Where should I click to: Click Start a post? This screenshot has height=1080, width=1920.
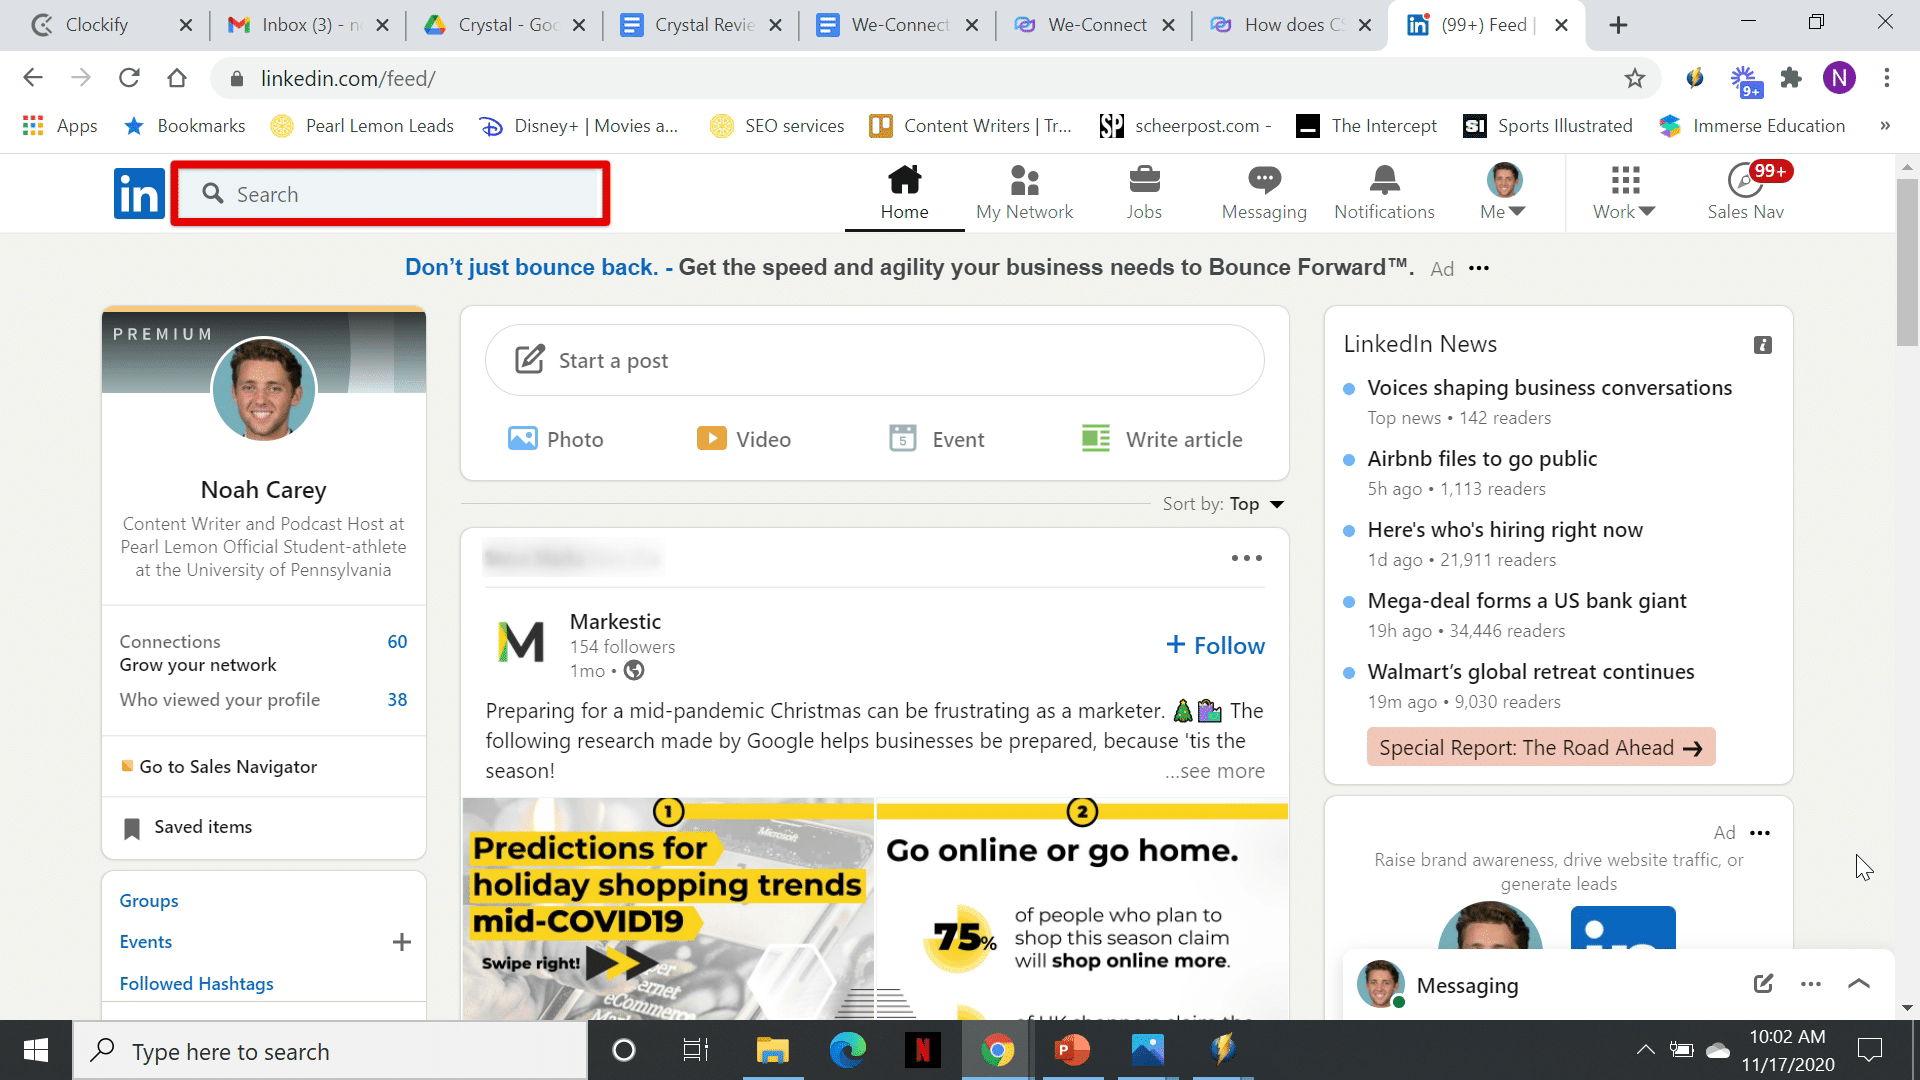[874, 360]
